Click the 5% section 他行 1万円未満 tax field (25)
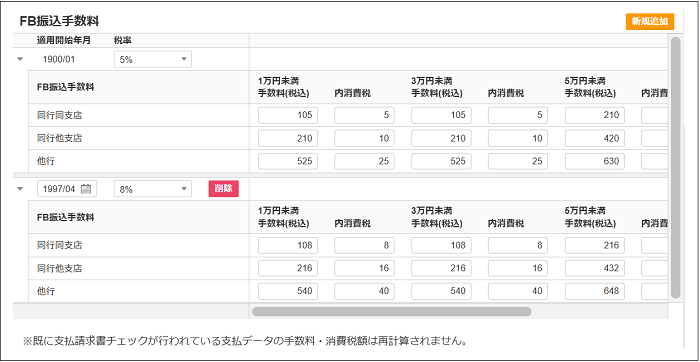The image size is (700, 362). tap(364, 161)
